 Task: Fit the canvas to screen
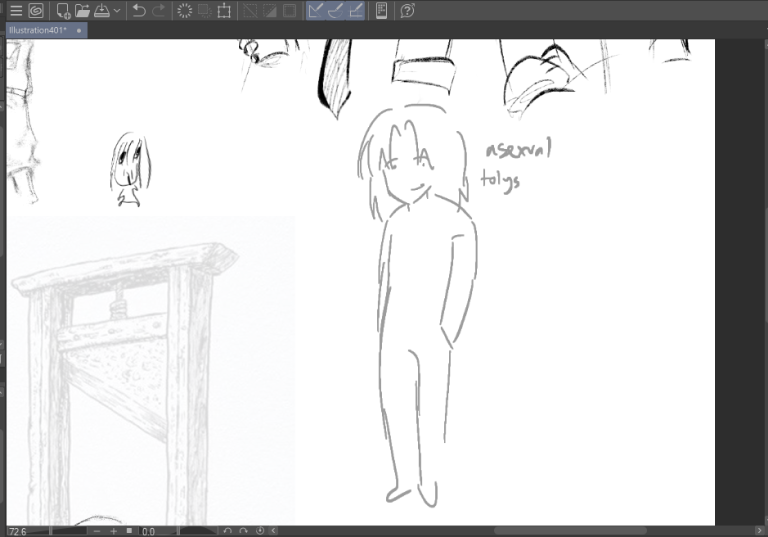point(129,531)
